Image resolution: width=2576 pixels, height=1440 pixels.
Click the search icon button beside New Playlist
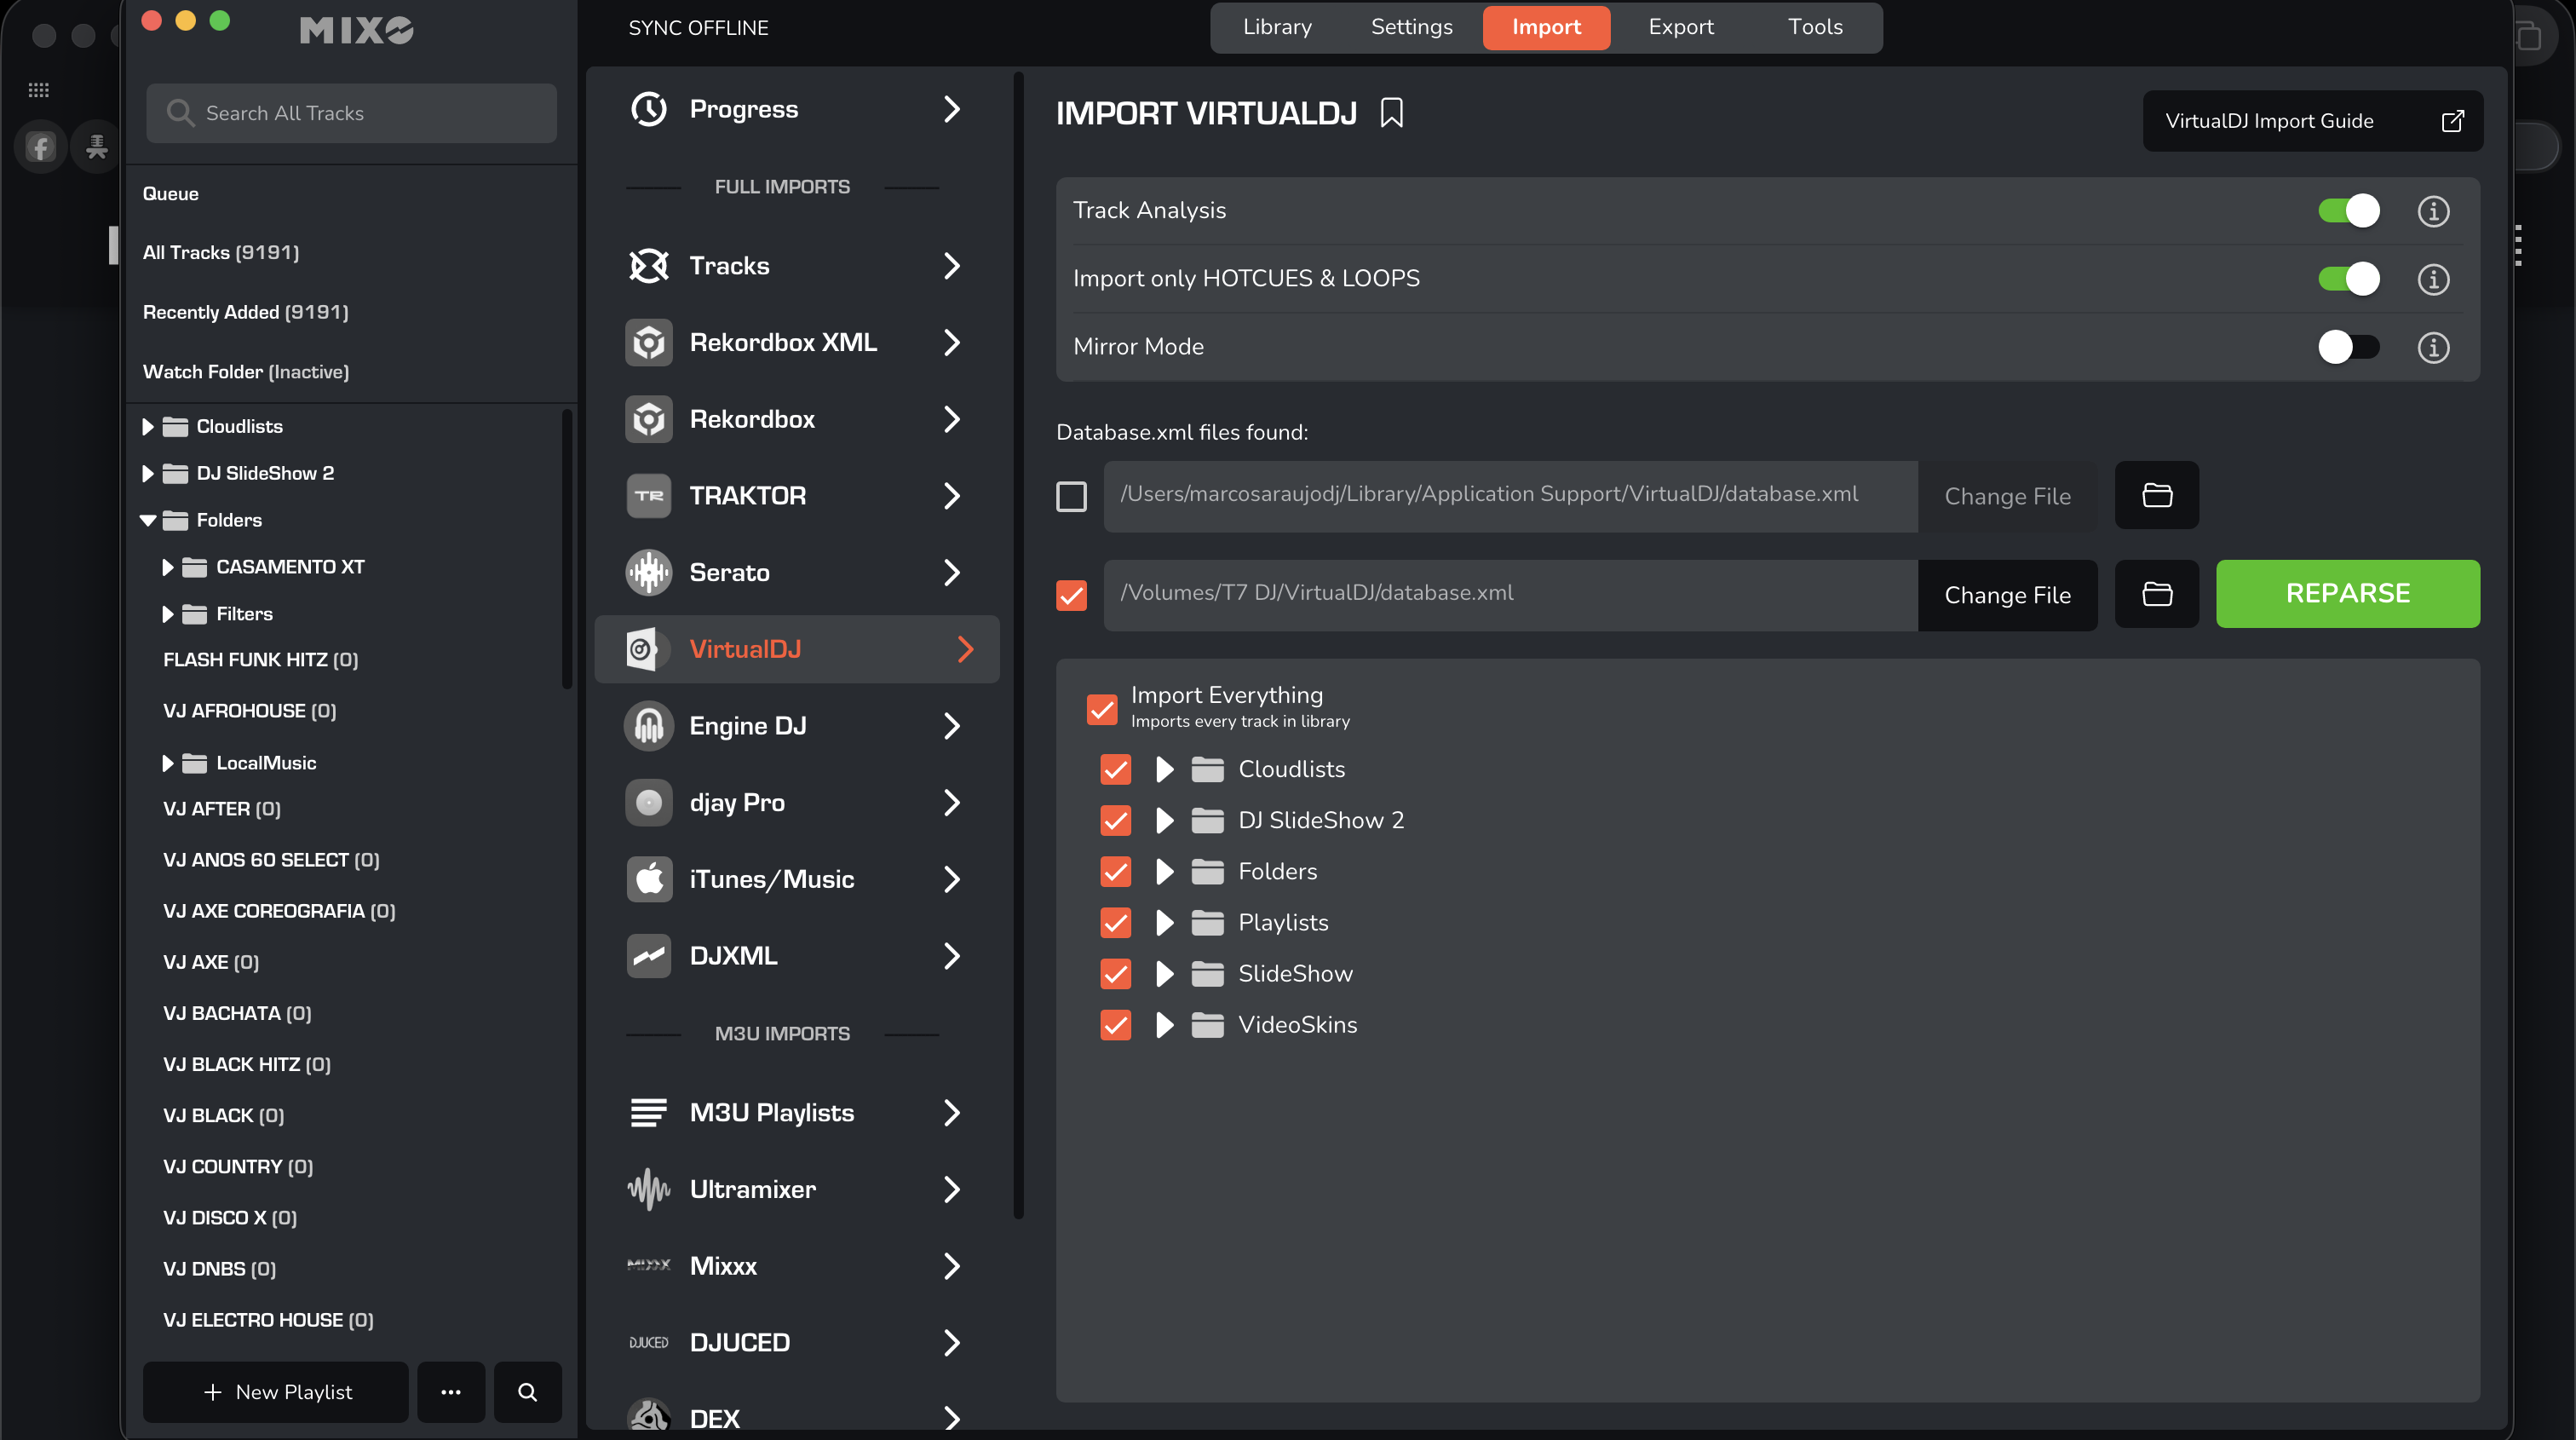[527, 1392]
